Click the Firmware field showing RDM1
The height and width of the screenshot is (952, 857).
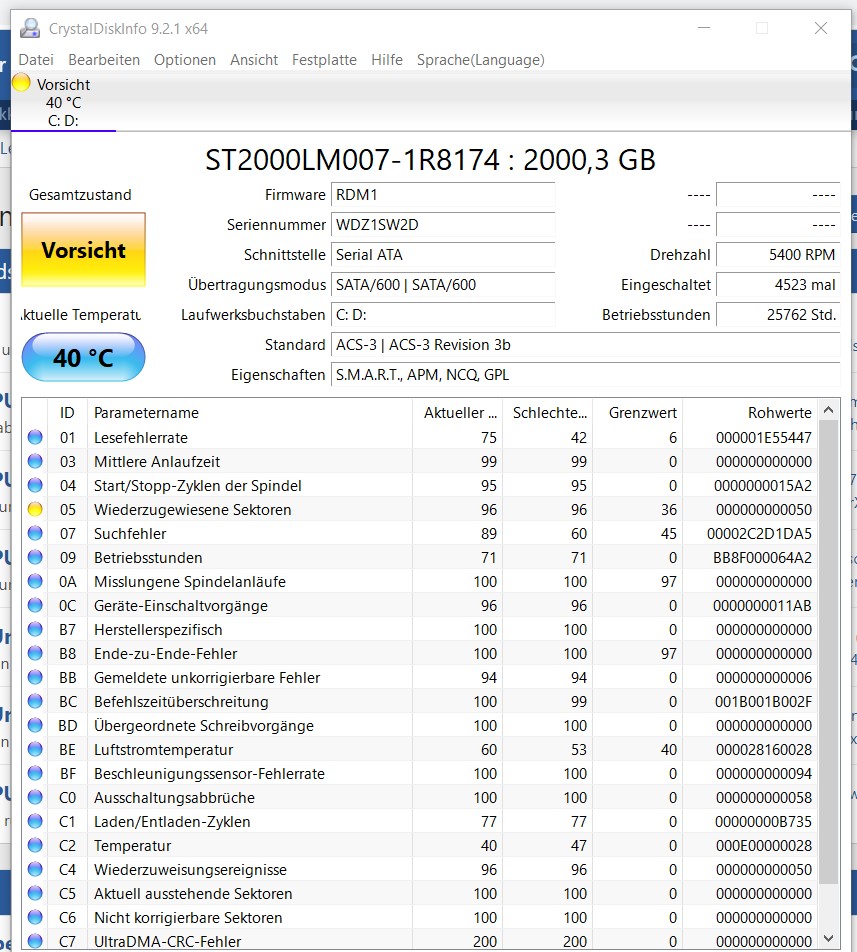pyautogui.click(x=443, y=195)
